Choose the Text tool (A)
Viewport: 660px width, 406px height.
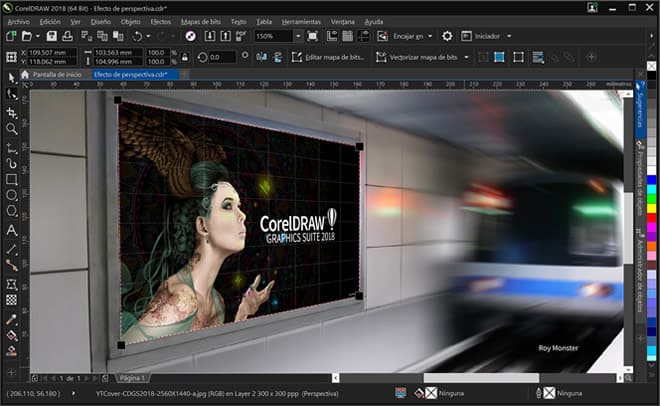11,230
